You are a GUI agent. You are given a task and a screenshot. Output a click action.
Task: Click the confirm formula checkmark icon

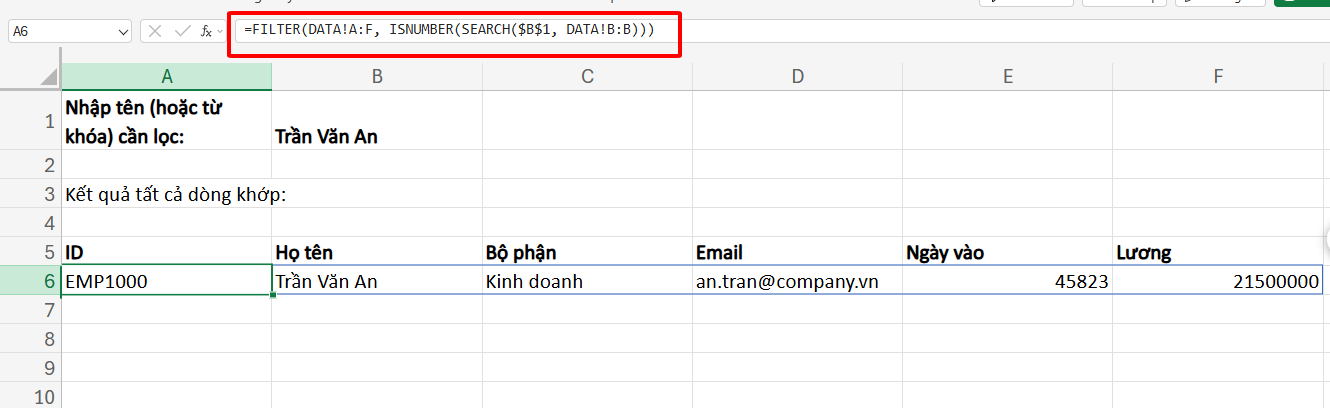pos(181,31)
